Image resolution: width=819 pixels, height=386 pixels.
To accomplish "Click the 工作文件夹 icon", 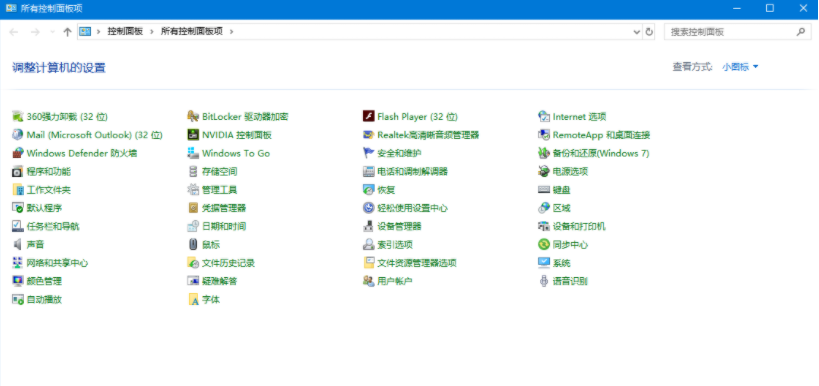I will pos(18,190).
